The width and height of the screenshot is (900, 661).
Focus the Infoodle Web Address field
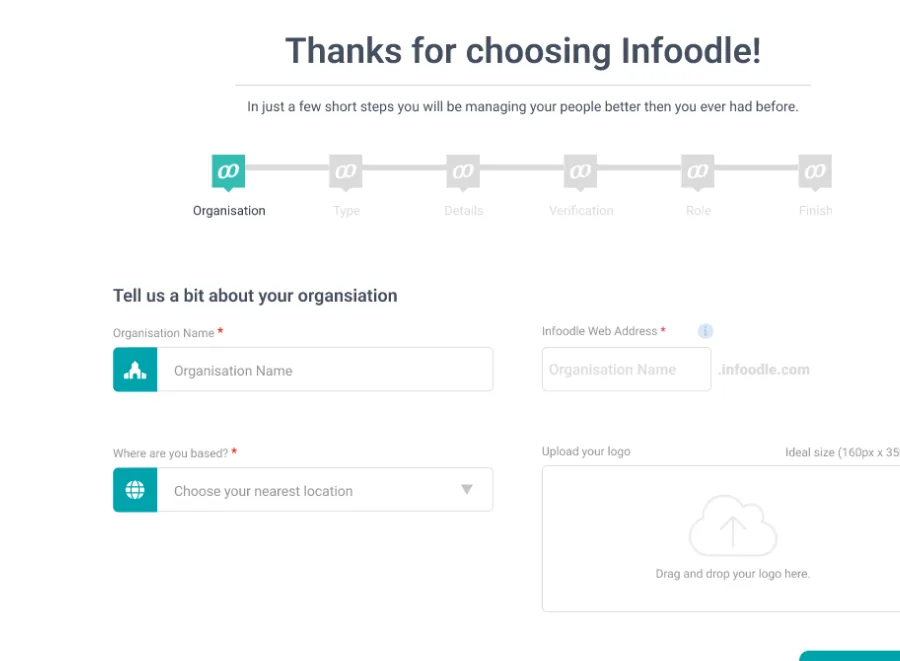pos(626,370)
